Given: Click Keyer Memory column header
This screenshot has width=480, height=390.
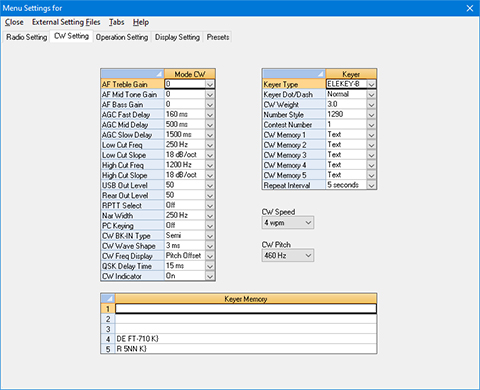Looking at the screenshot, I should pyautogui.click(x=246, y=299).
